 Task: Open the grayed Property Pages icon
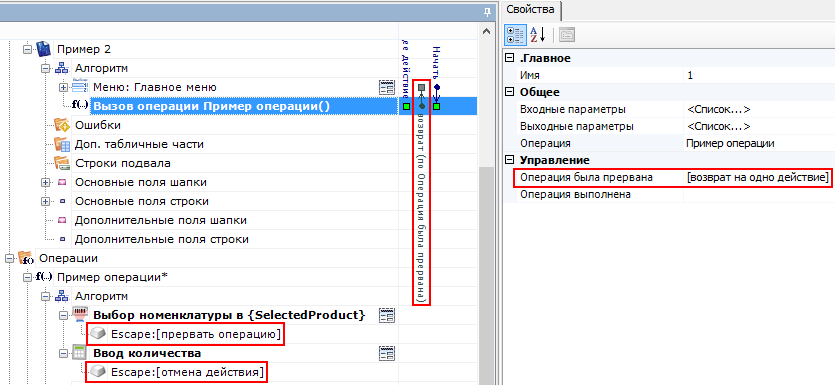pyautogui.click(x=566, y=36)
